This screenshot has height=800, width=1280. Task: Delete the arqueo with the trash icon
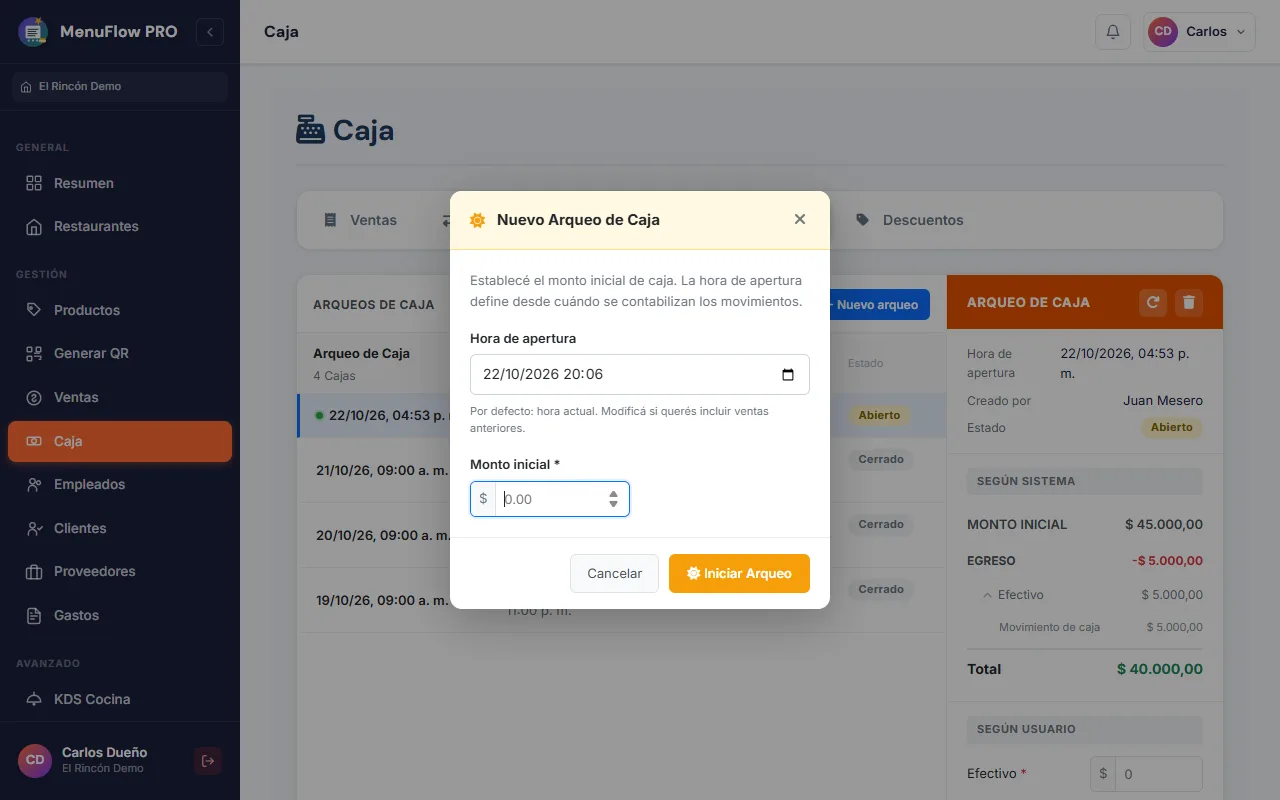click(1189, 302)
